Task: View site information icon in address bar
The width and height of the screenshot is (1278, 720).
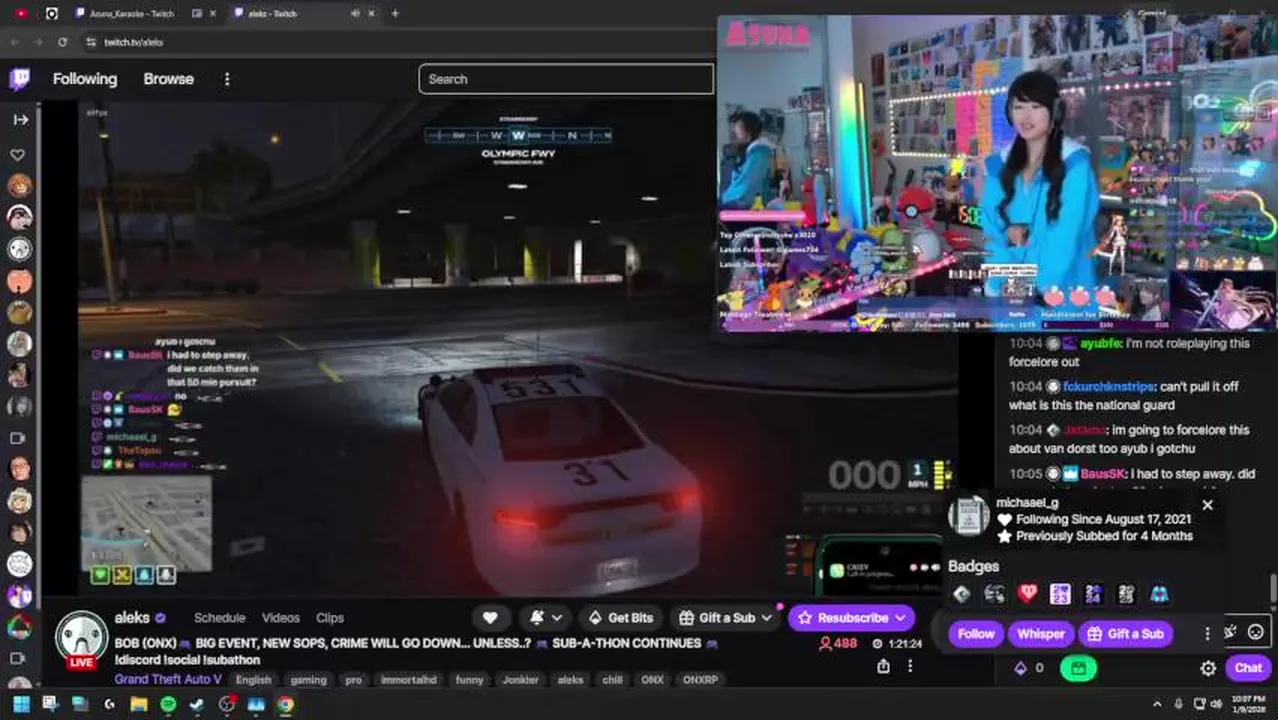Action: (x=91, y=42)
